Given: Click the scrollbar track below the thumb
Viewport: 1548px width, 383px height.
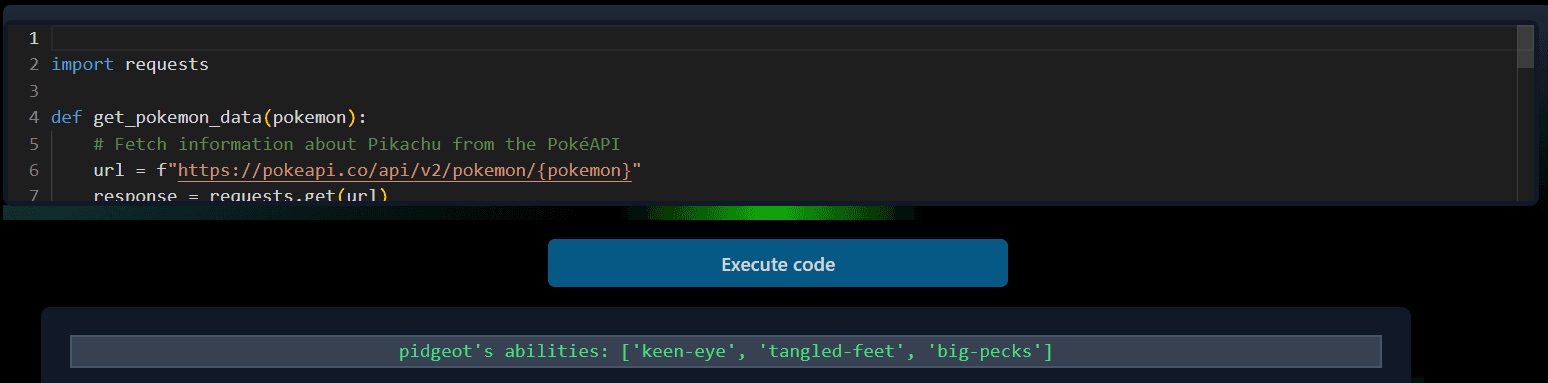Looking at the screenshot, I should pyautogui.click(x=1525, y=134).
